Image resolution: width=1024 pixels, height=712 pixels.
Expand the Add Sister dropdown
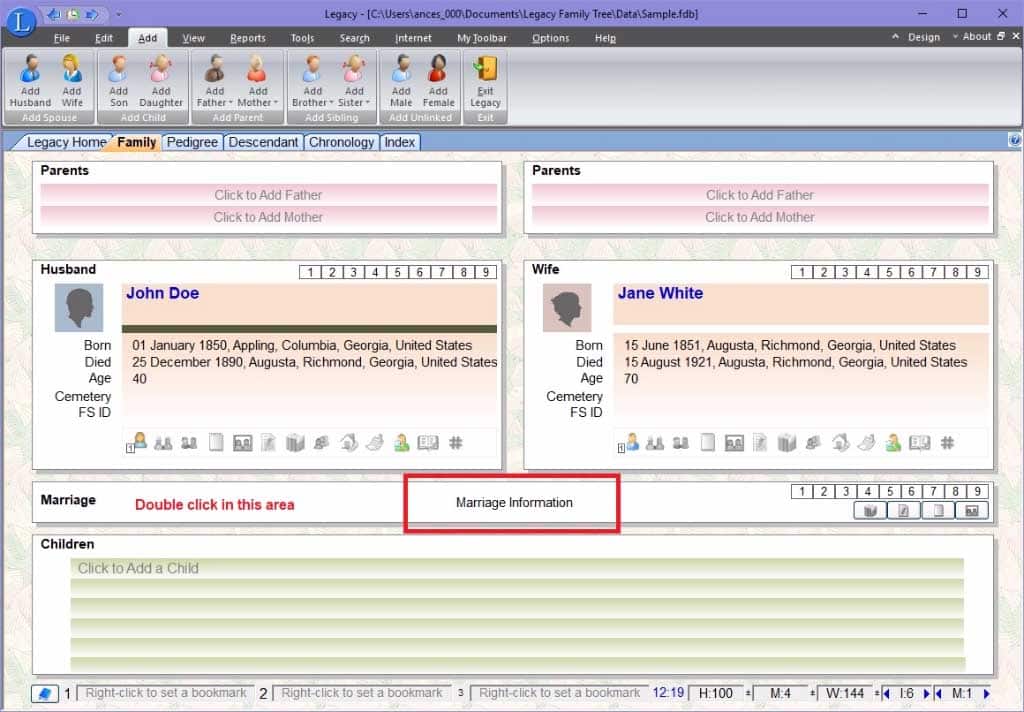pyautogui.click(x=368, y=103)
